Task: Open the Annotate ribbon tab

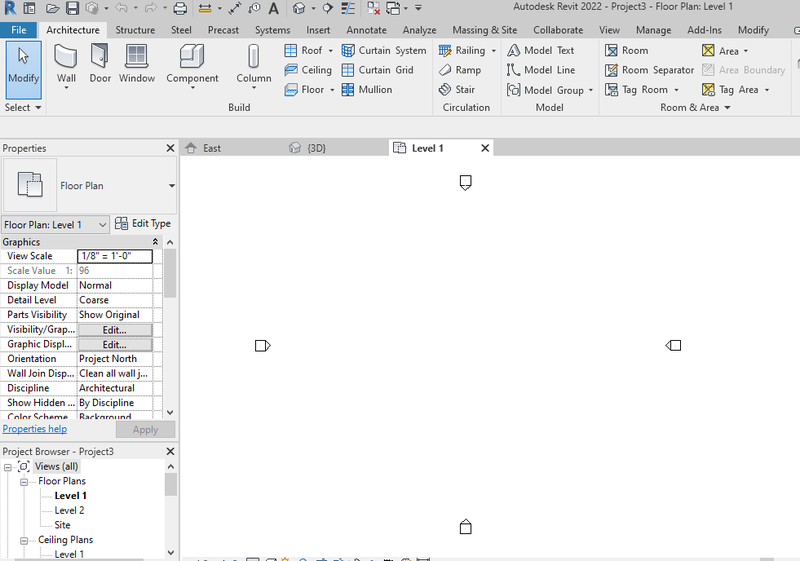Action: 366,30
